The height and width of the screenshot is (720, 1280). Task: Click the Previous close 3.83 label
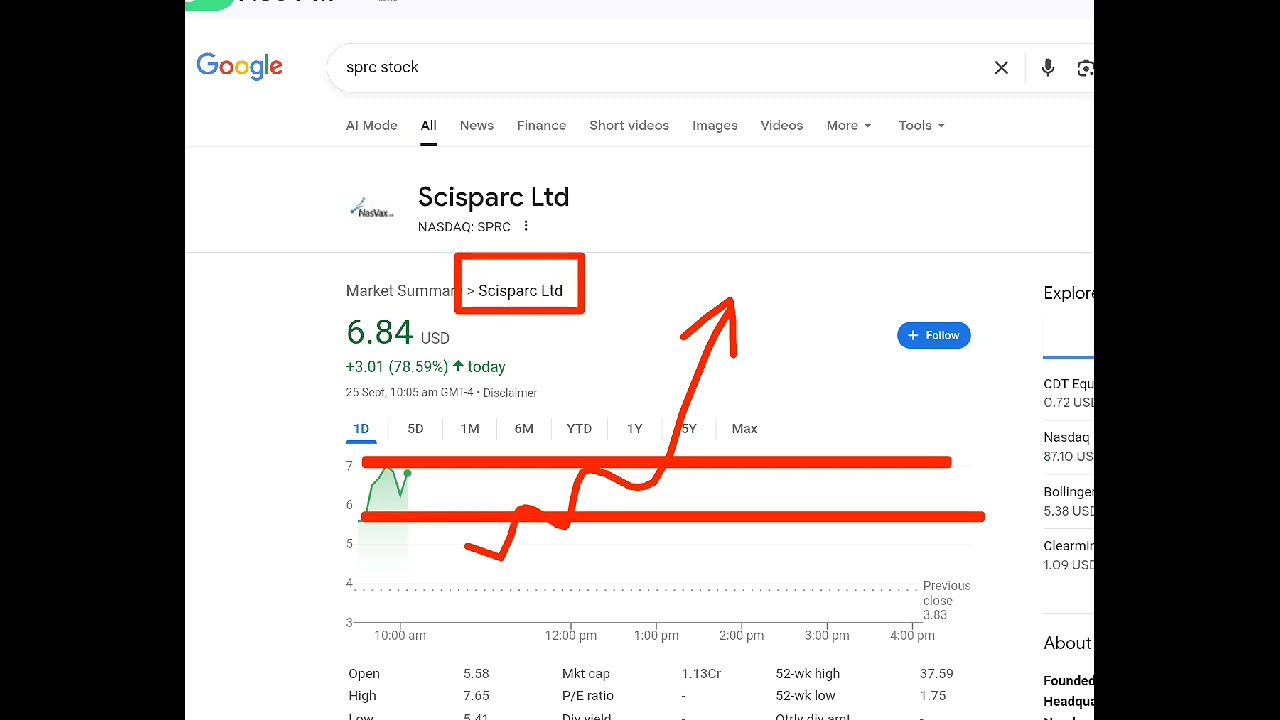(x=945, y=600)
